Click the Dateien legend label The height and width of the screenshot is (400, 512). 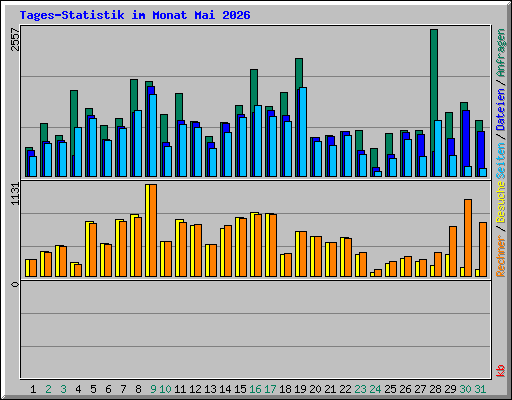coord(500,110)
